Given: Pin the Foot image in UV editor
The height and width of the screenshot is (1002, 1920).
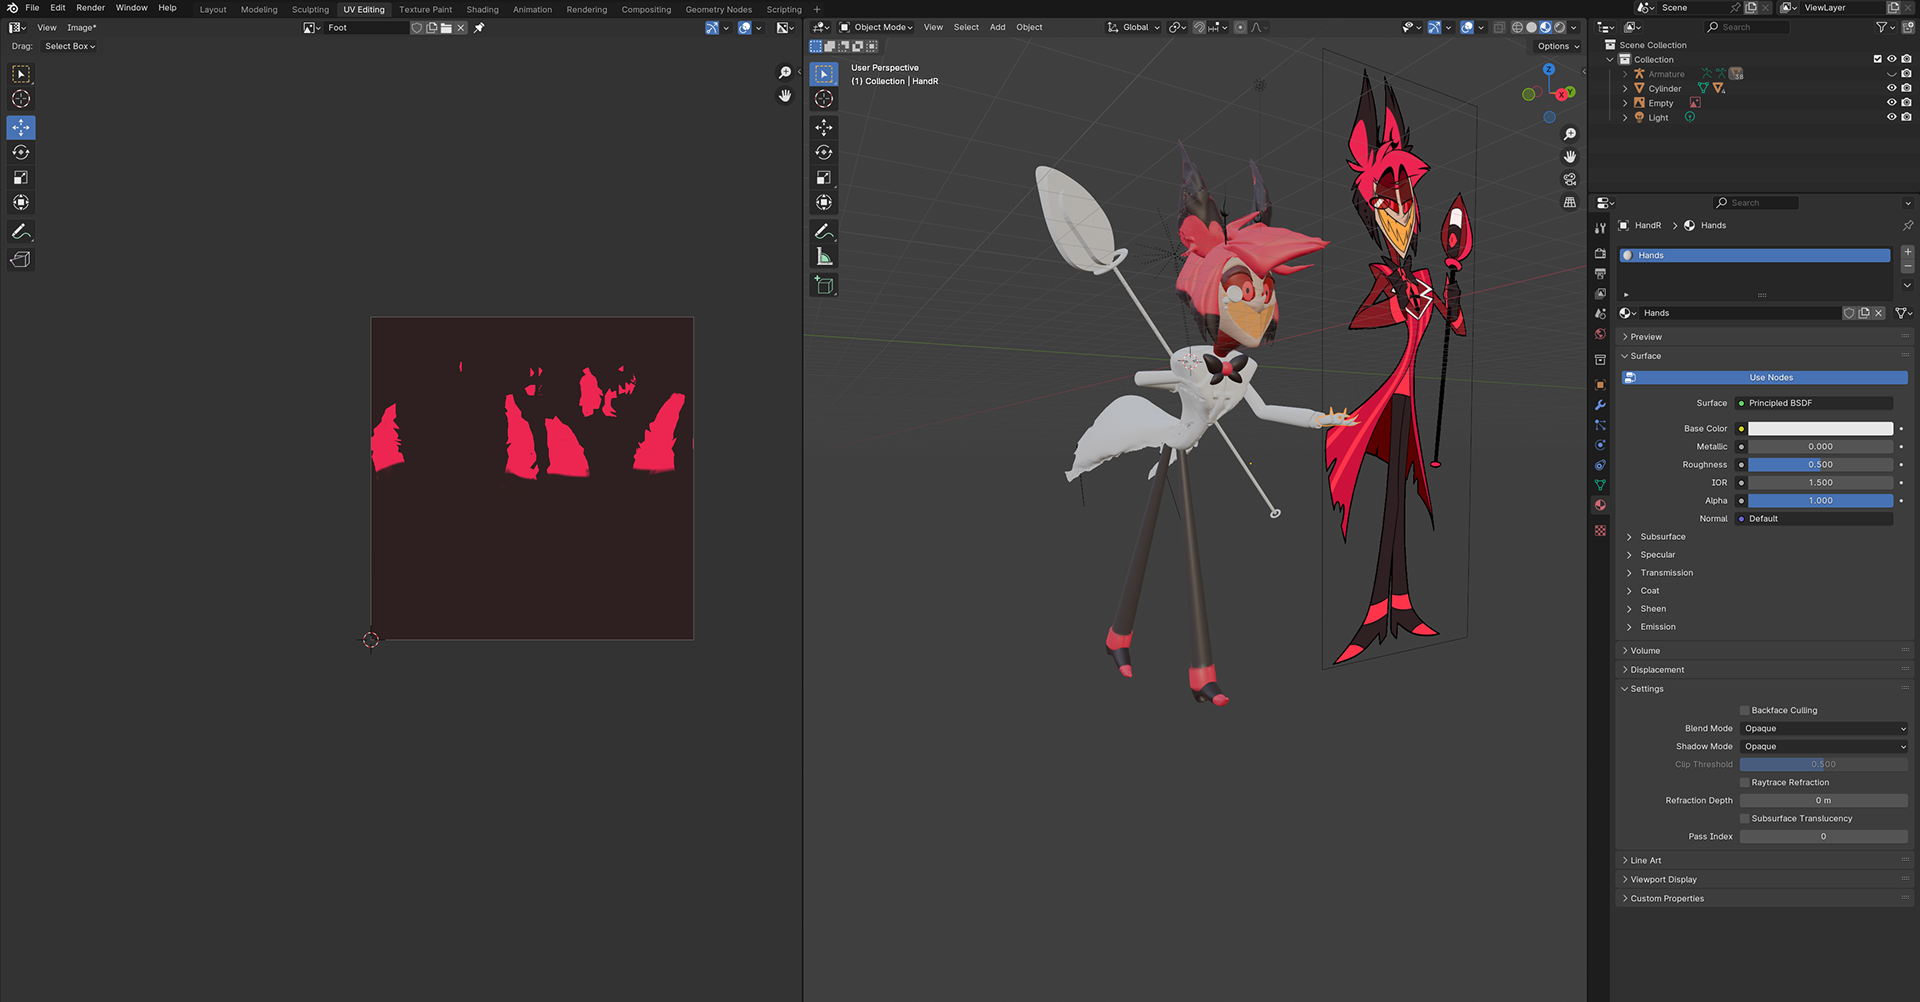Looking at the screenshot, I should pos(479,28).
